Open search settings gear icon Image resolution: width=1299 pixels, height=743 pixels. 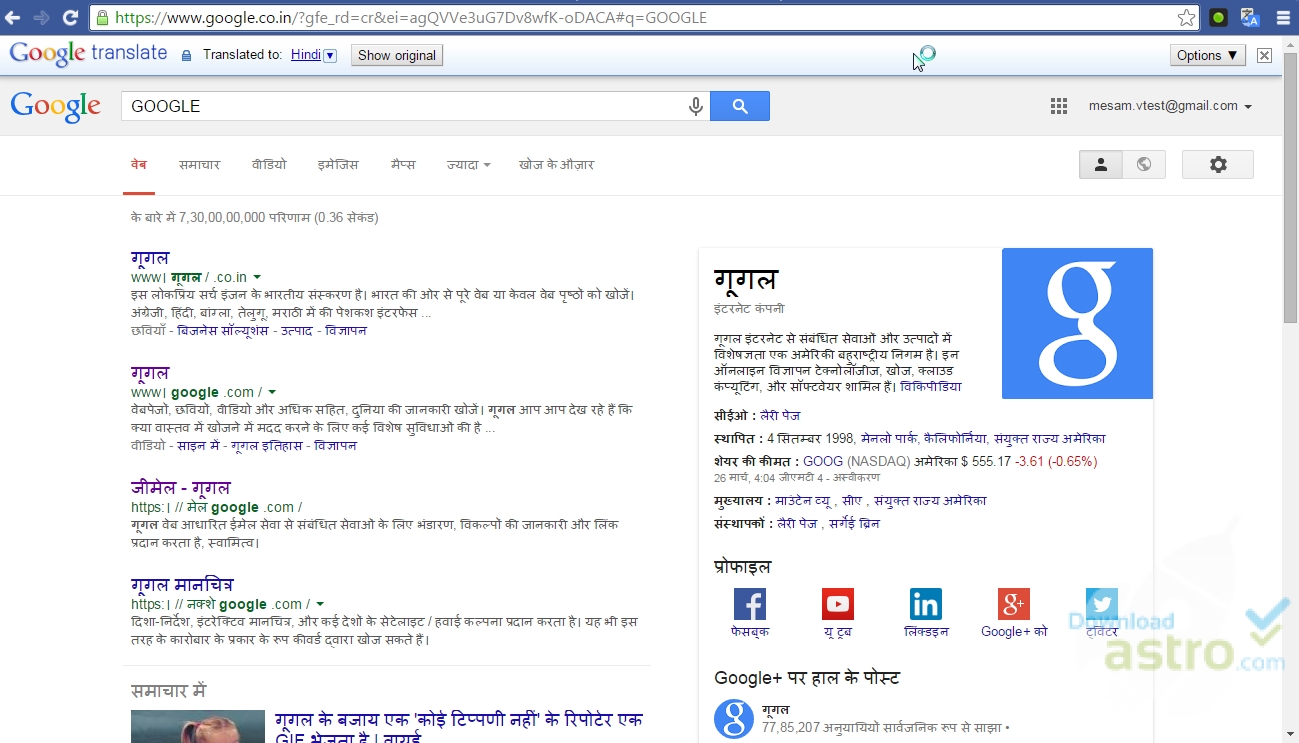[1218, 165]
